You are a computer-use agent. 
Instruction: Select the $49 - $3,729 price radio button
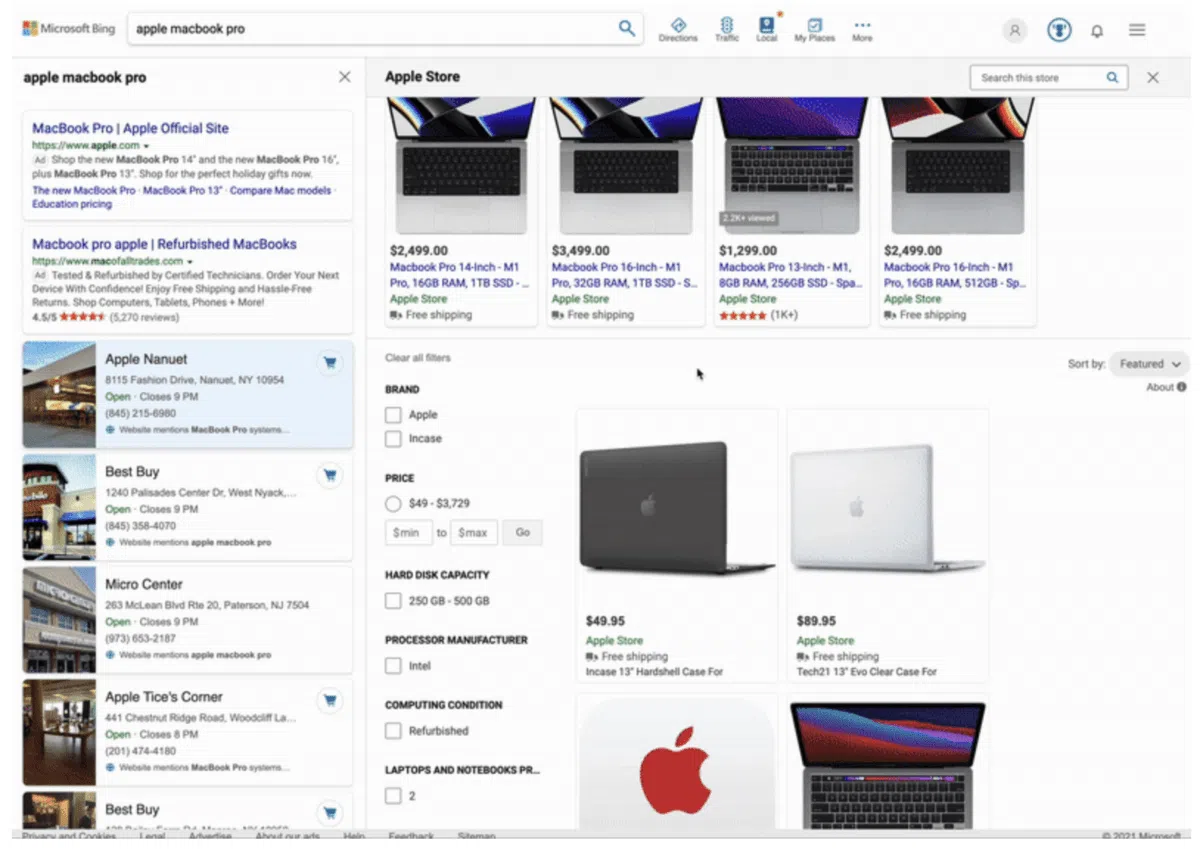click(x=393, y=504)
